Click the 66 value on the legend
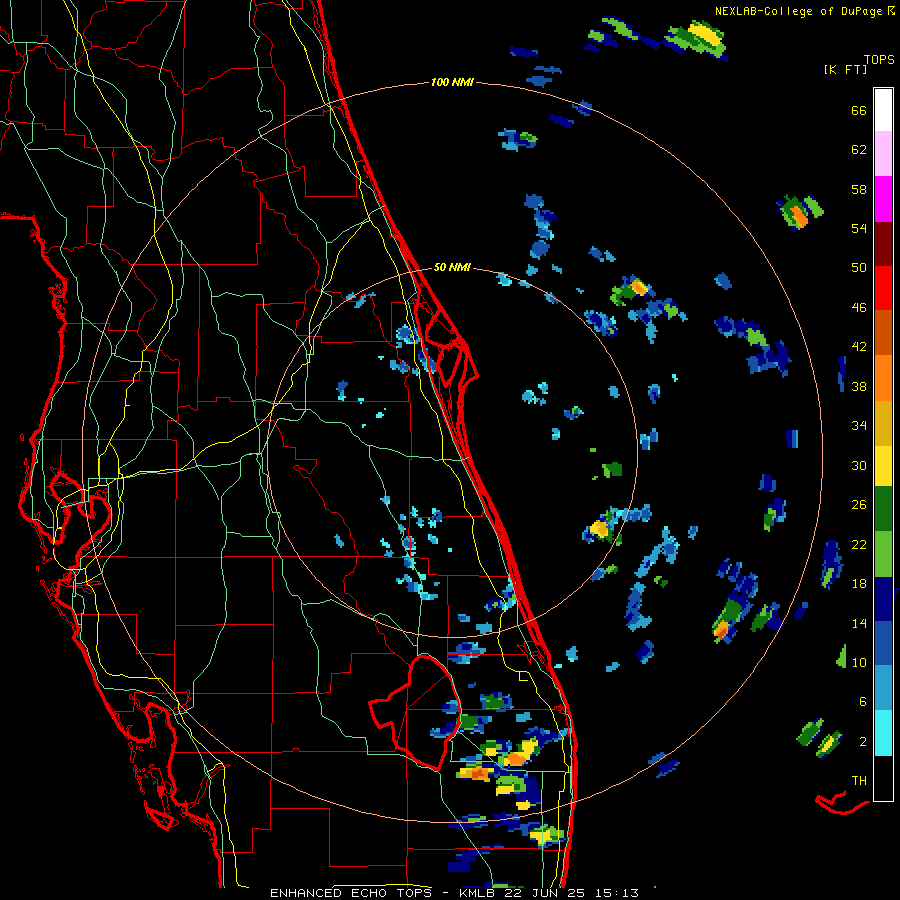The width and height of the screenshot is (900, 900). click(859, 110)
